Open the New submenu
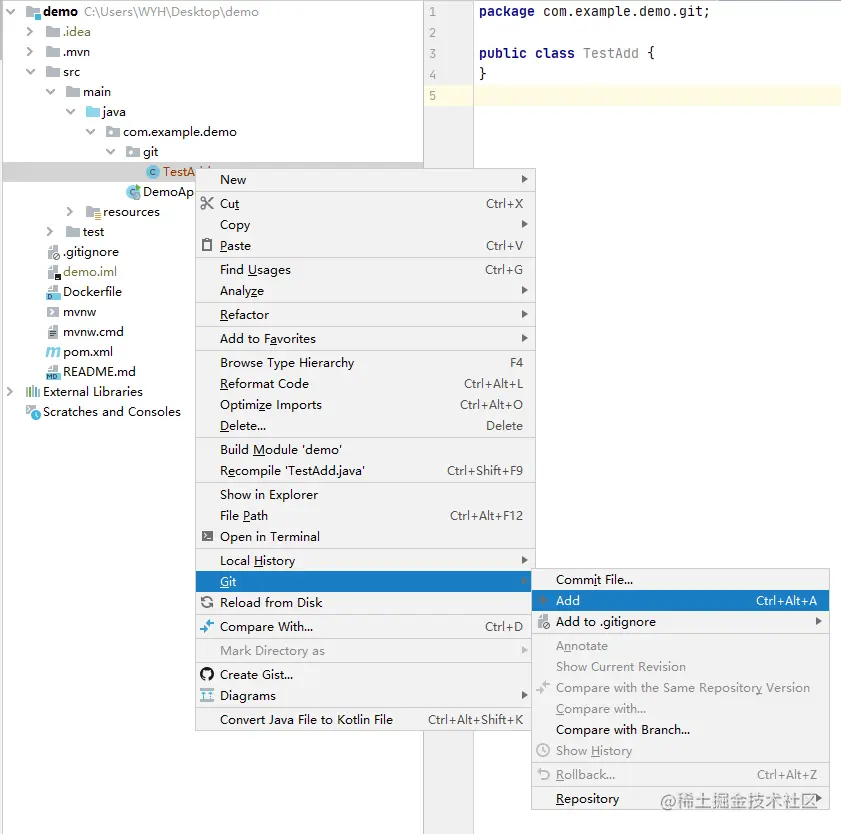 pyautogui.click(x=365, y=180)
